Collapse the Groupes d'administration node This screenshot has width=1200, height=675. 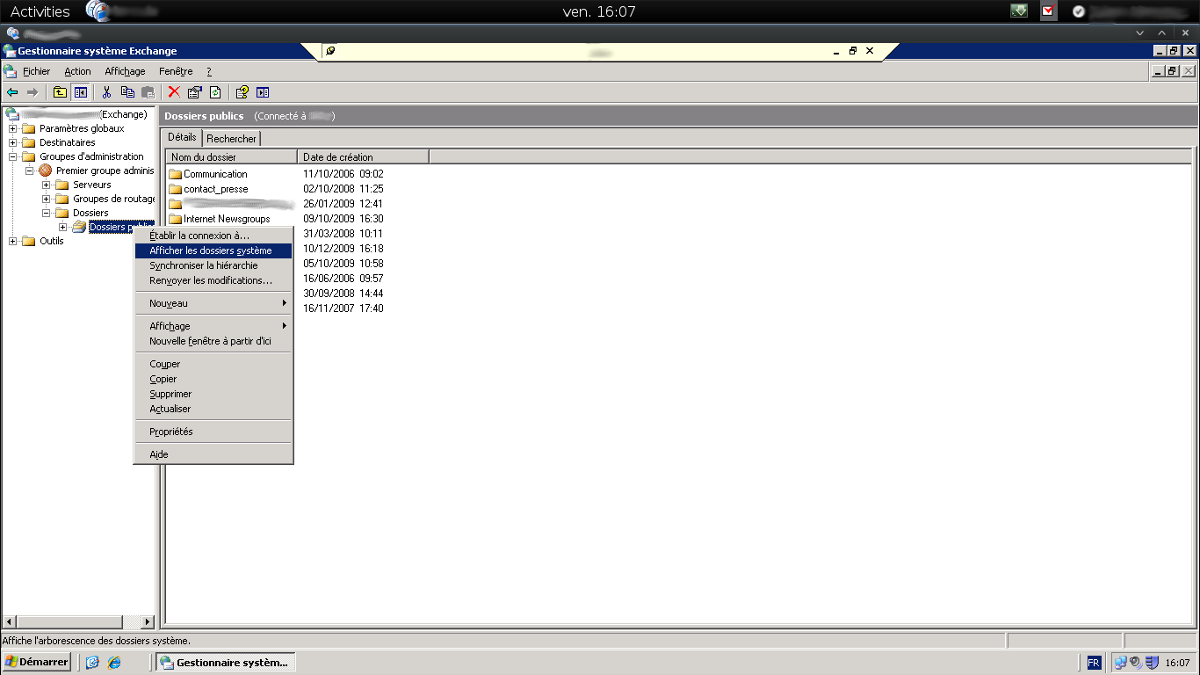coord(13,157)
